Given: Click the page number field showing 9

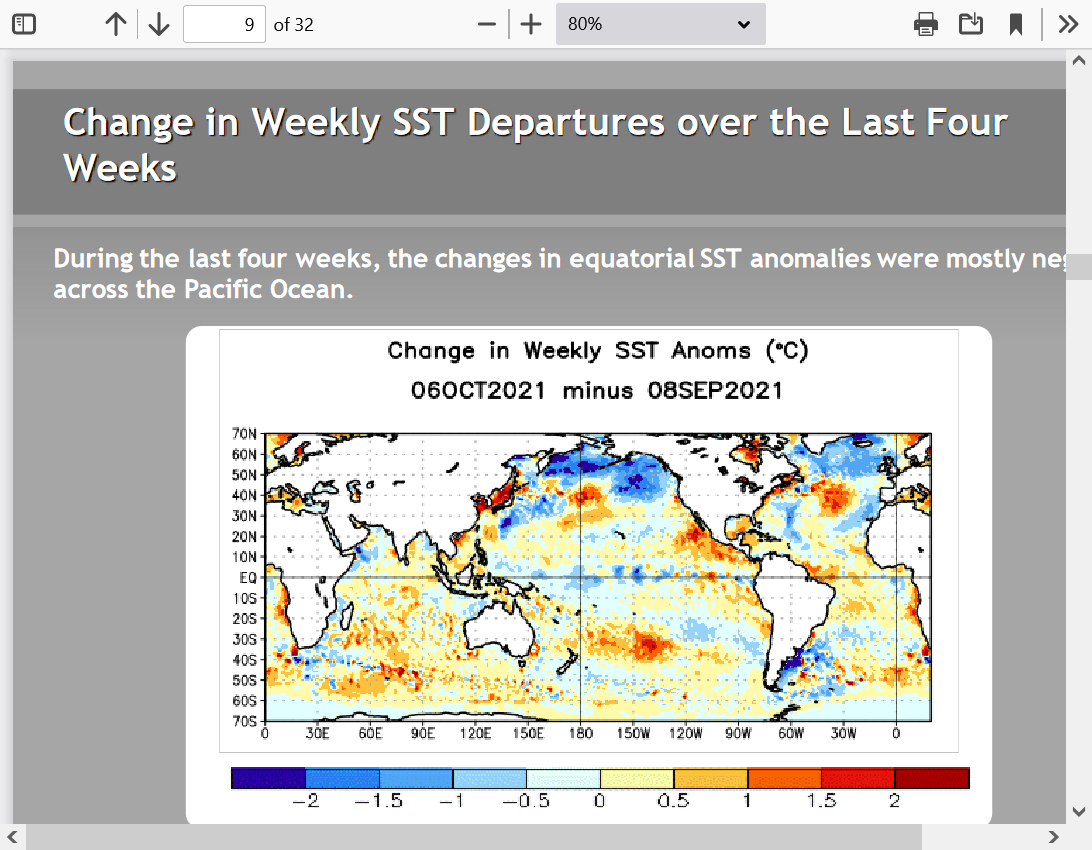Looking at the screenshot, I should click(x=224, y=24).
